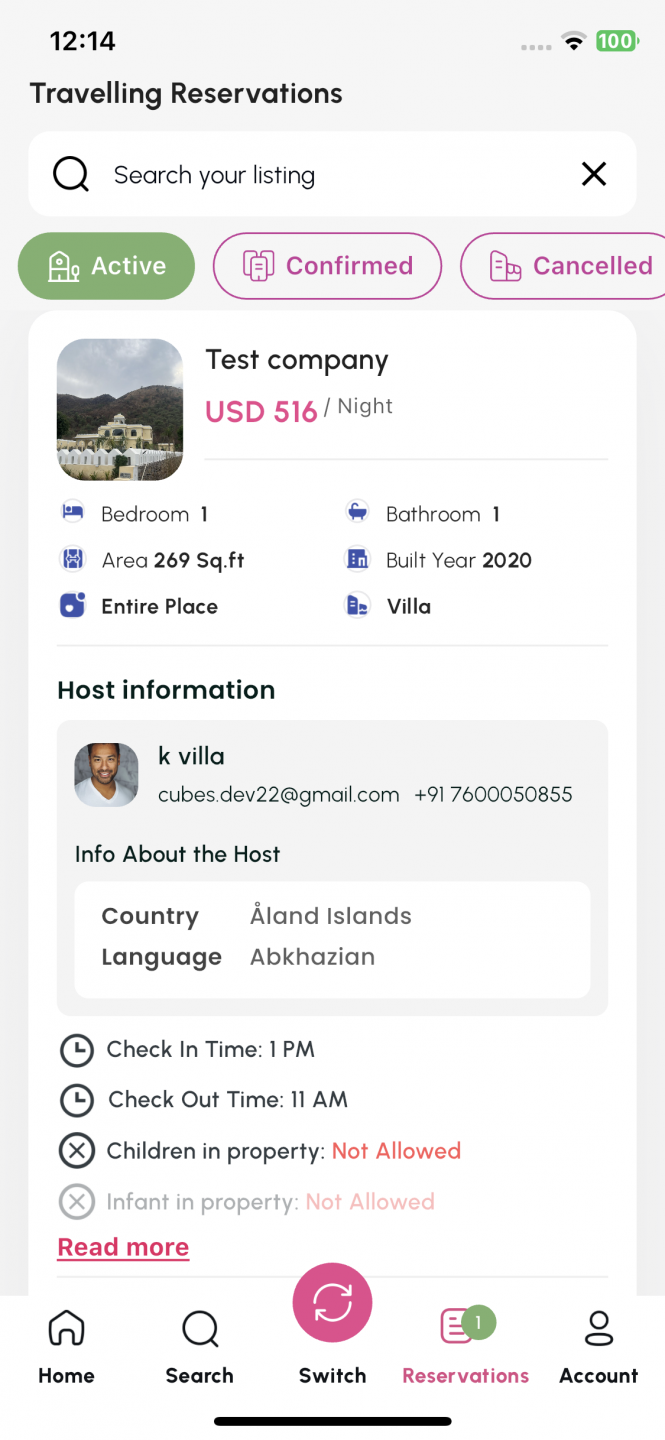665x1440 pixels.
Task: Tap the host phone number +91 7600050855
Action: point(494,795)
